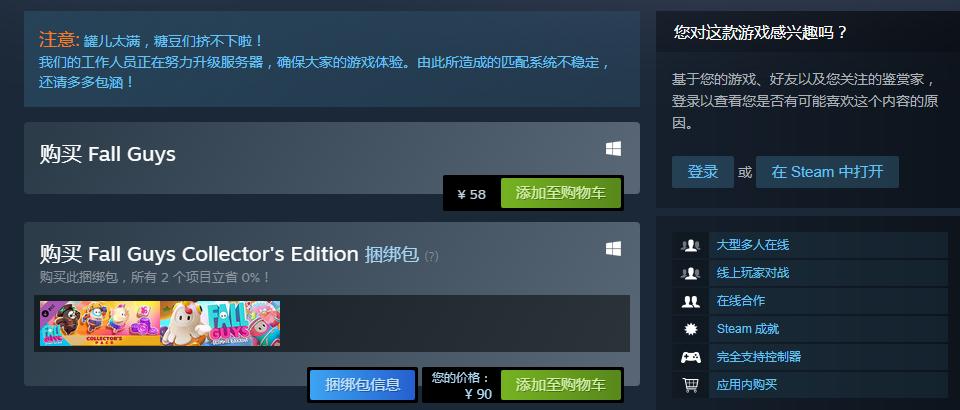This screenshot has width=960, height=410.
Task: Open the 完全支持控制器 link
Action: tap(759, 357)
